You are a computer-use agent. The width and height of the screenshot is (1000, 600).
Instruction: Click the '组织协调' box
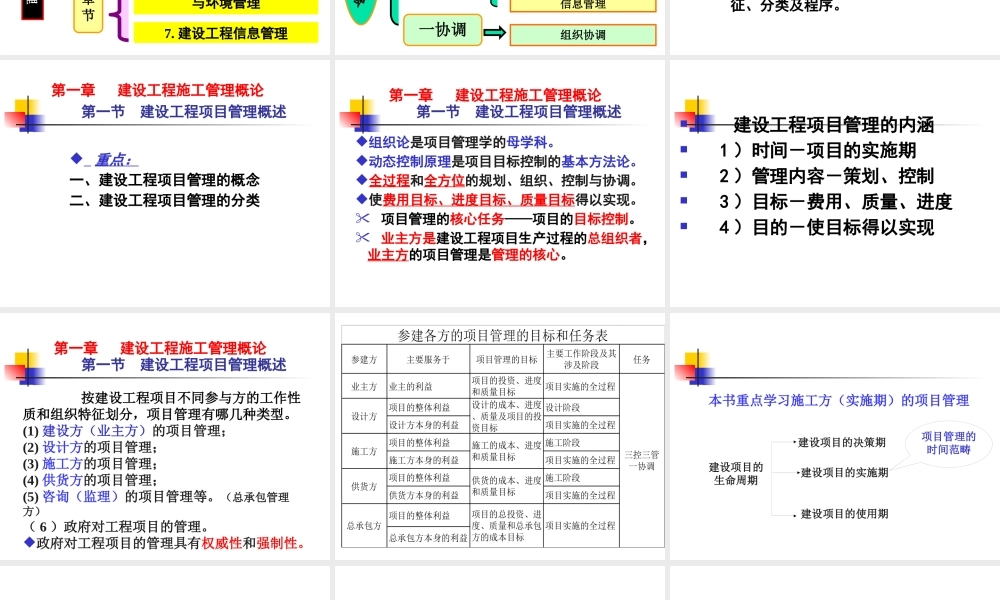[x=583, y=35]
